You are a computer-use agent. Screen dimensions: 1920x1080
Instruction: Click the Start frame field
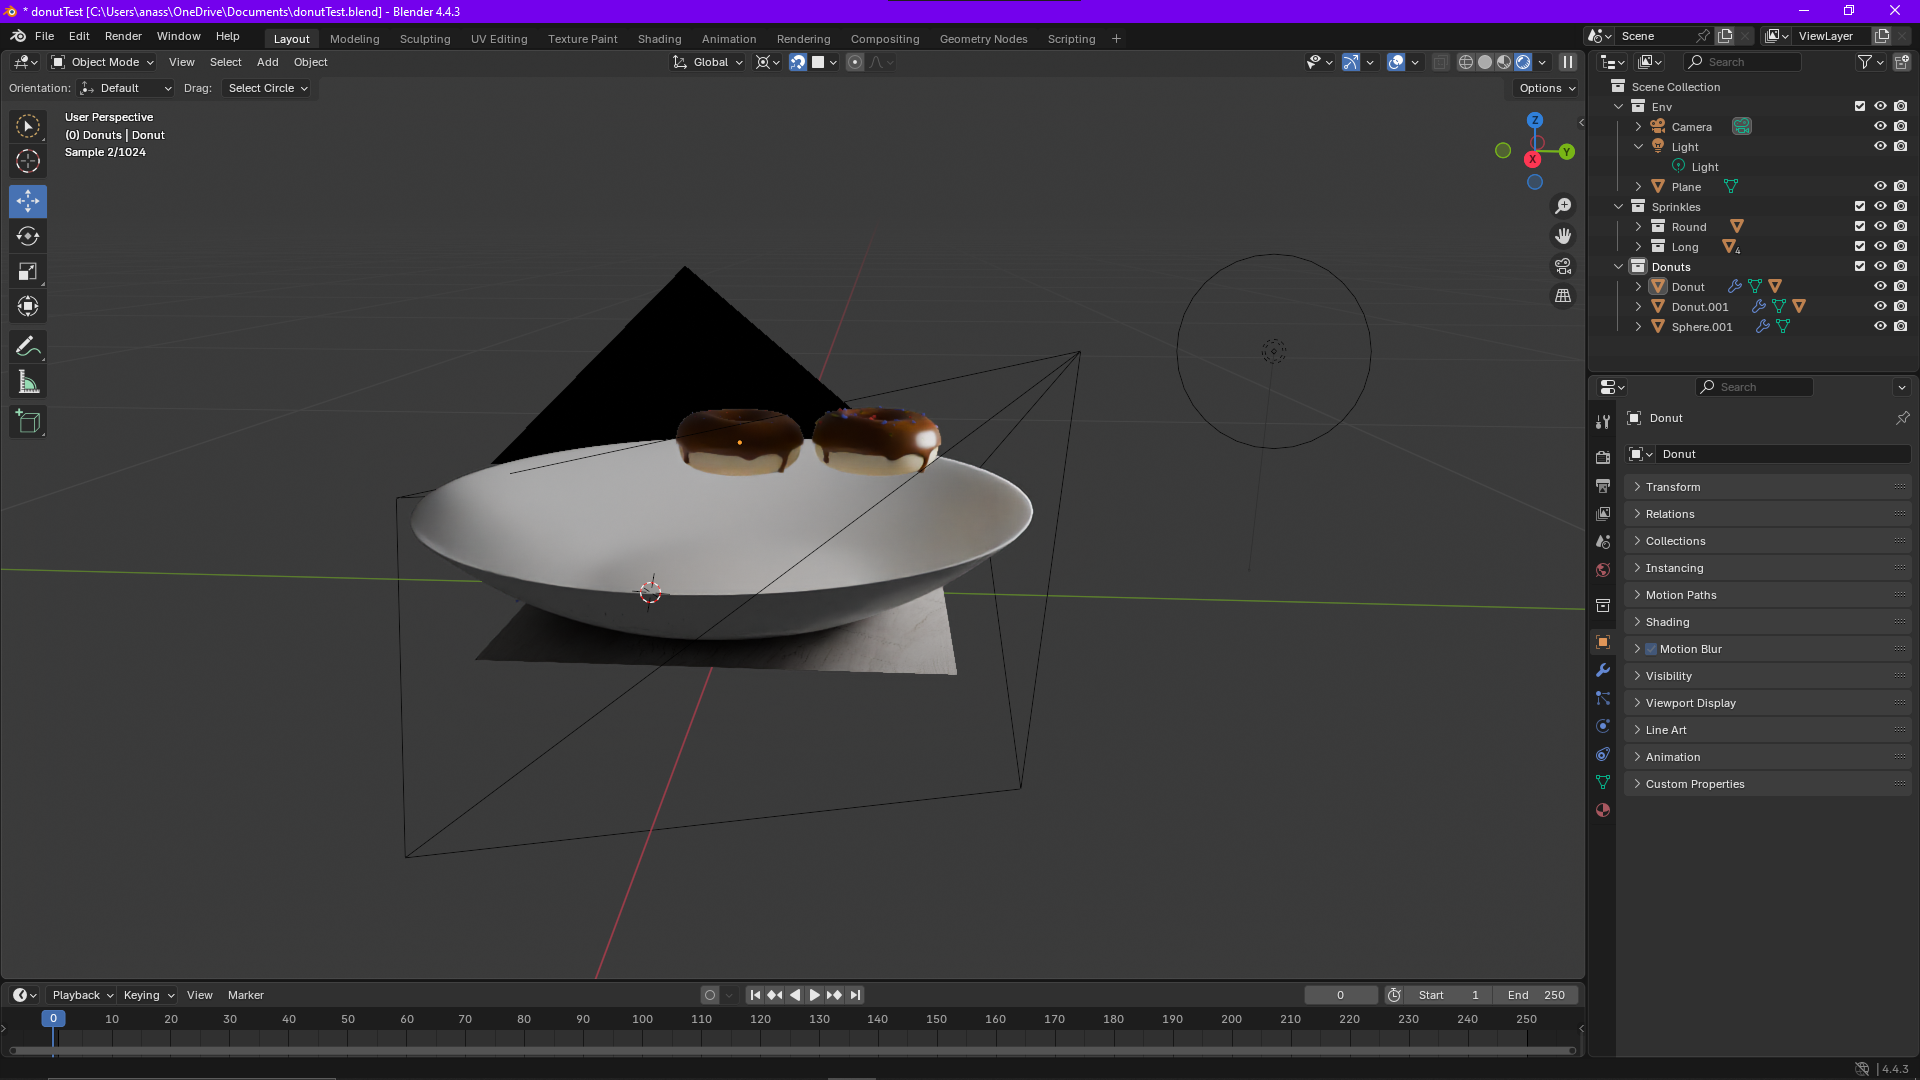[1448, 995]
